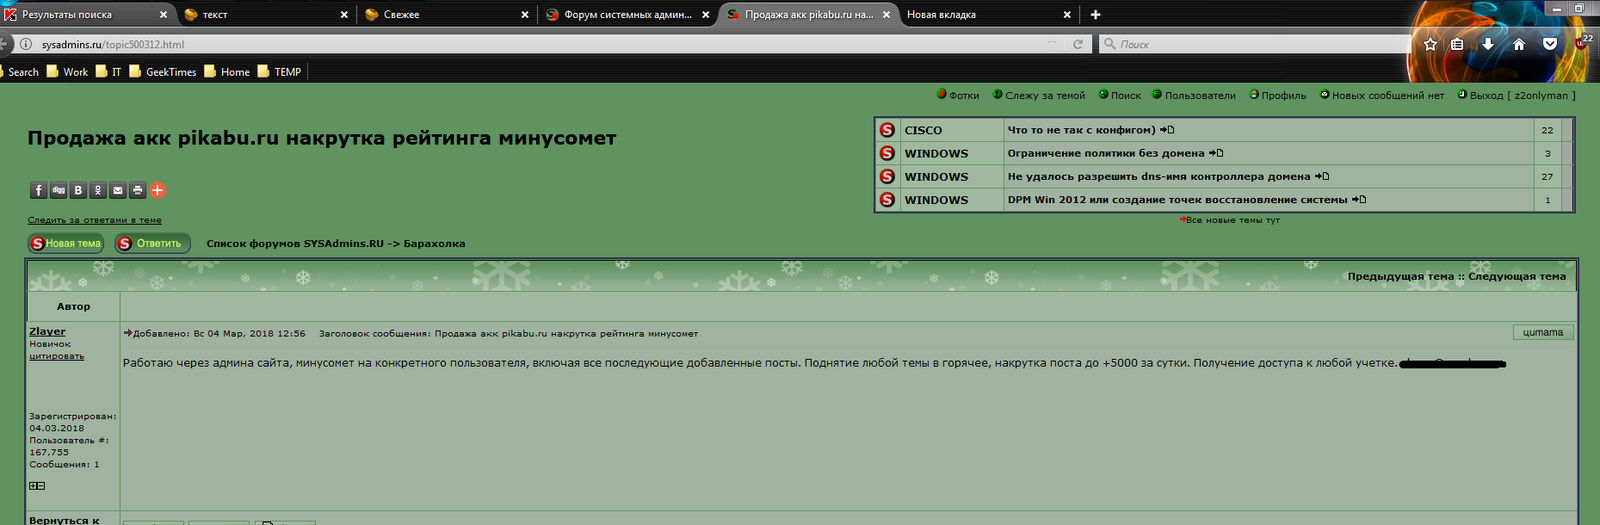This screenshot has height=525, width=1600.
Task: Click the Digg share icon
Action: coord(58,190)
